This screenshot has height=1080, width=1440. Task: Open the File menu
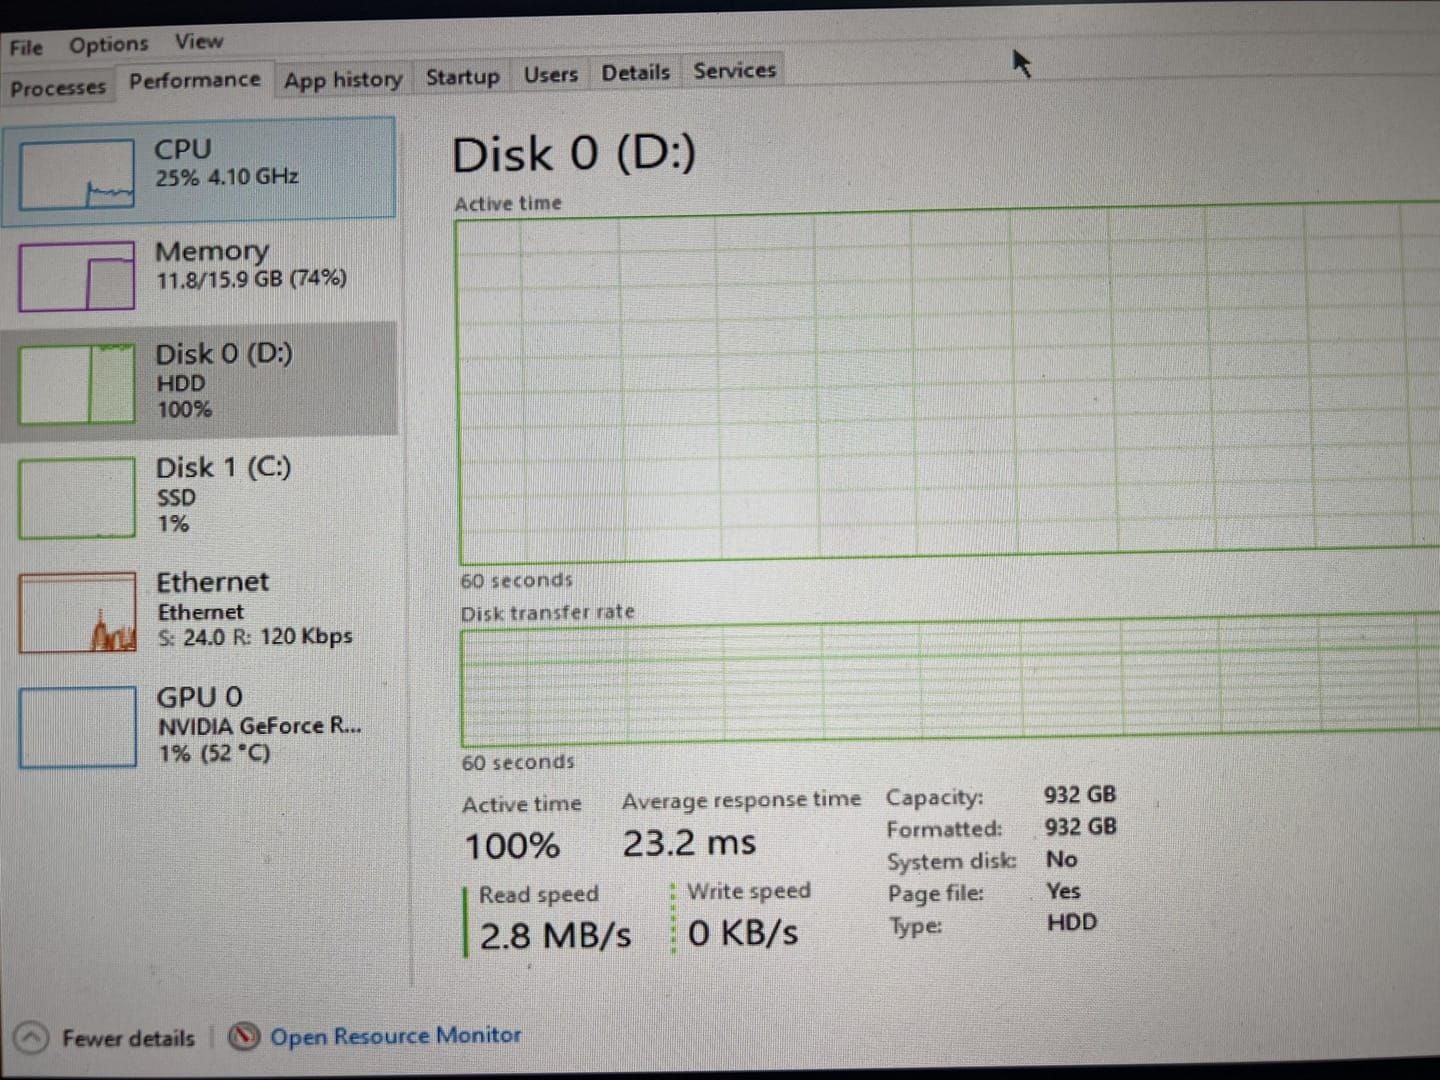26,47
